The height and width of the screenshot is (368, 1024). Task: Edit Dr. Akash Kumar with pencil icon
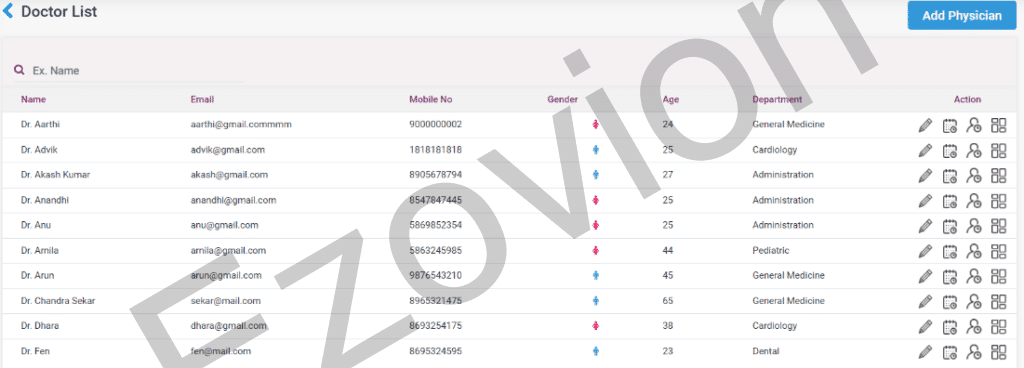(925, 176)
